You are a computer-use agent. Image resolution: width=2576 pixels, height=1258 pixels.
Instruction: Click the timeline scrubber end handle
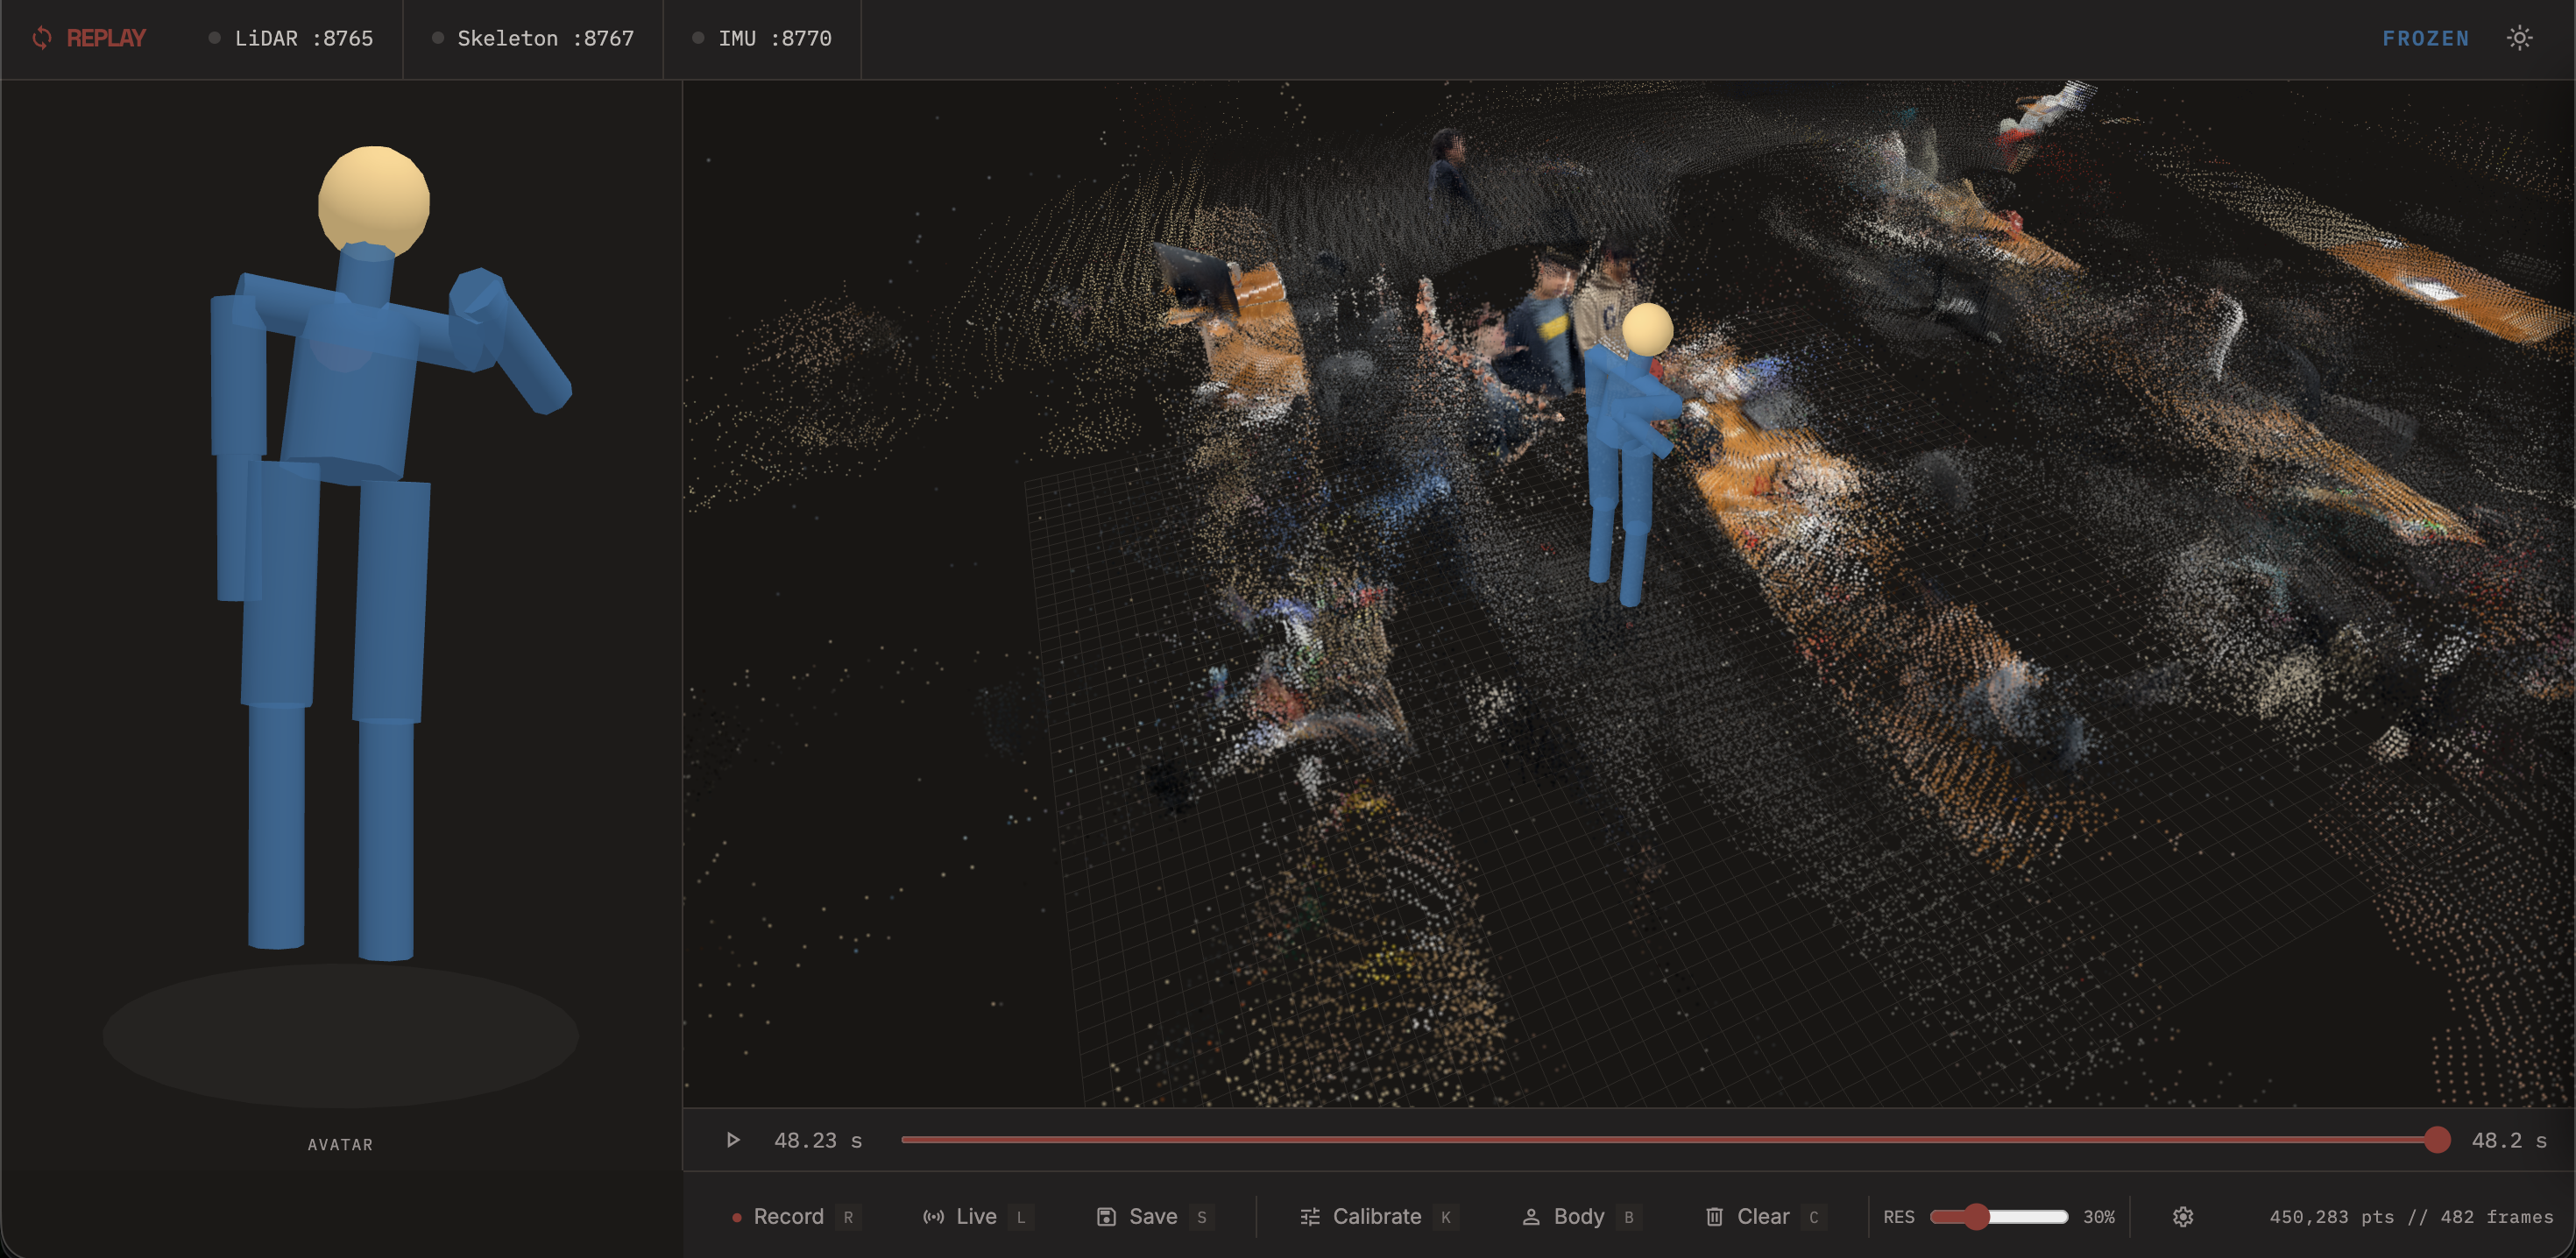(2437, 1139)
